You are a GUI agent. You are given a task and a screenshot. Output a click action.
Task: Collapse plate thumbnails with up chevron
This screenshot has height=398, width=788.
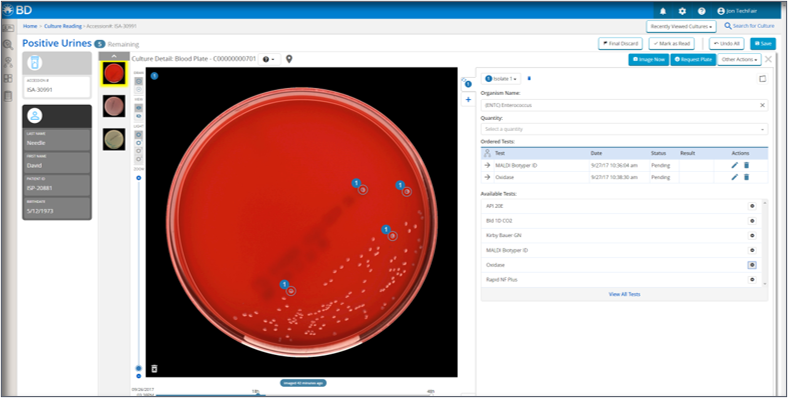pos(114,56)
